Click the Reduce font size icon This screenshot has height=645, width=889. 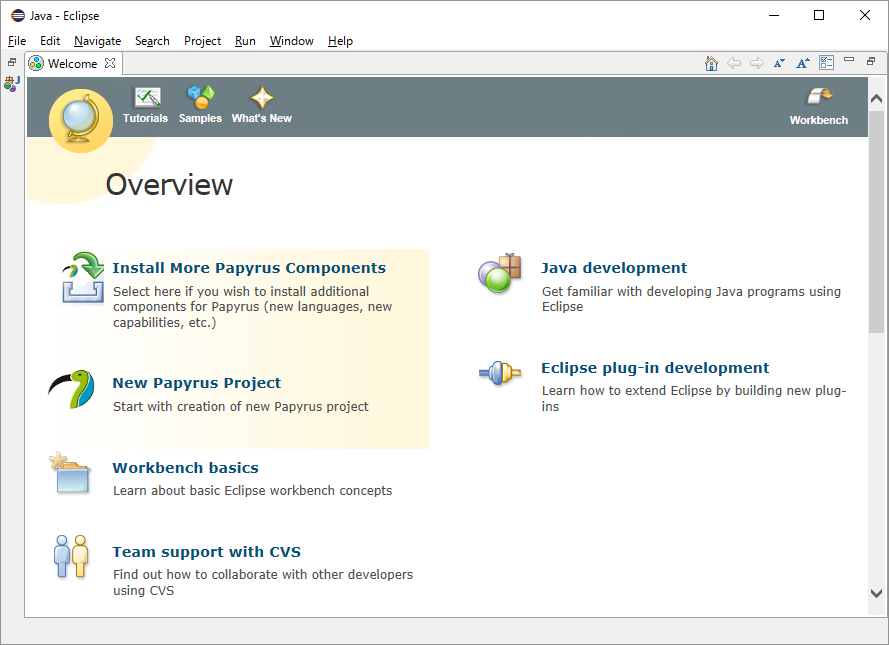[x=780, y=63]
